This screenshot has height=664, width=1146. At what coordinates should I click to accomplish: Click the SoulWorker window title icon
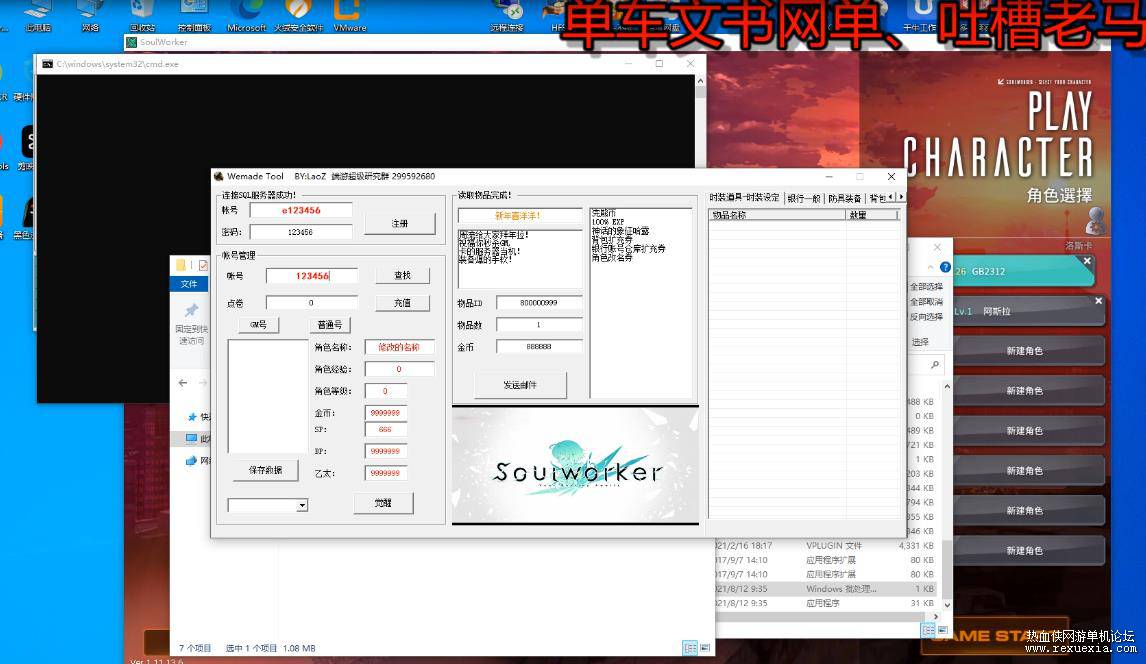pyautogui.click(x=132, y=42)
